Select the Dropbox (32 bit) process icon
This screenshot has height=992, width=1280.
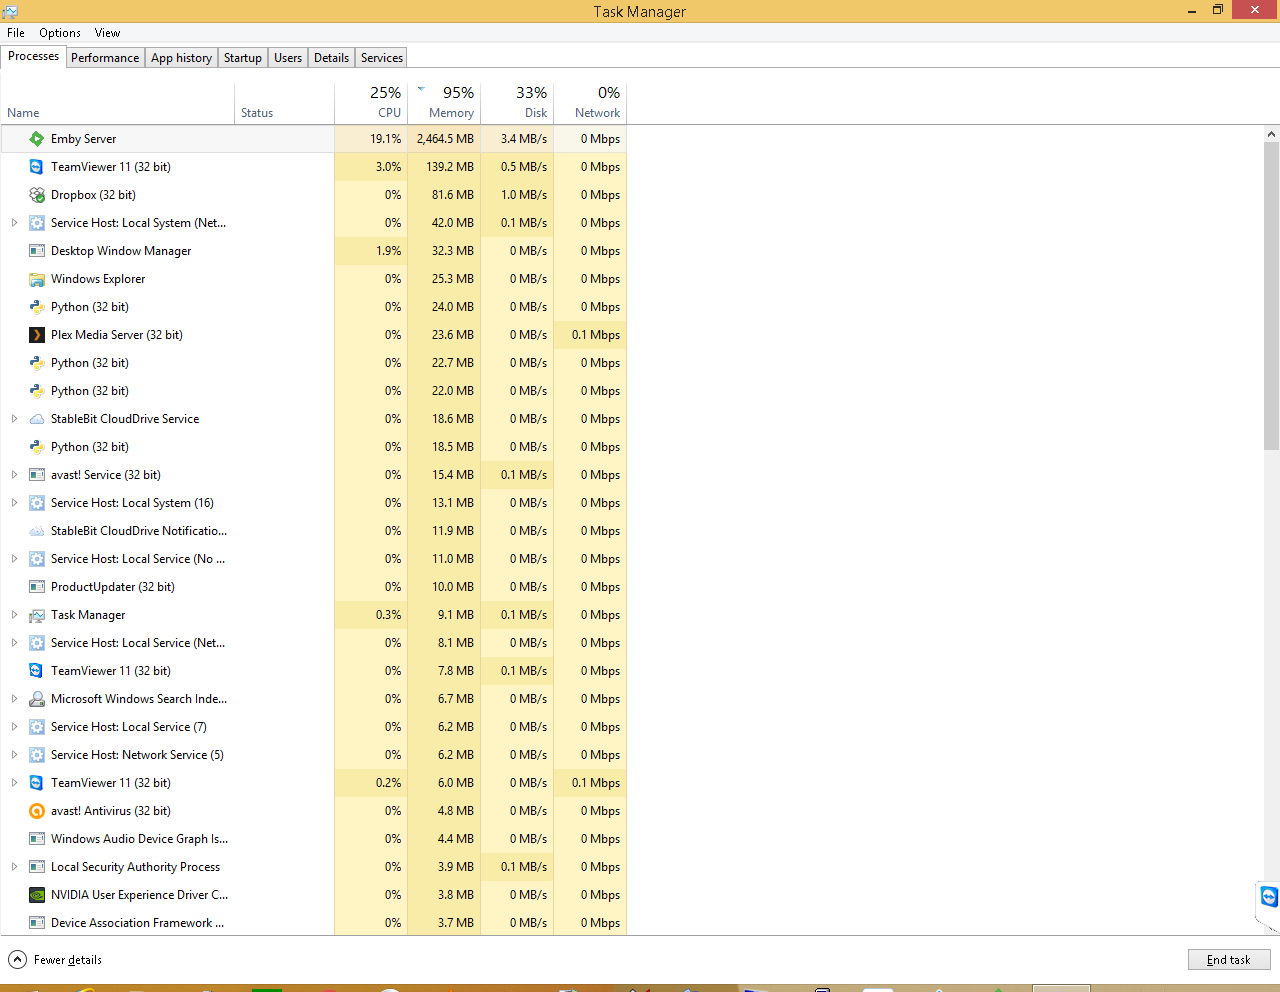pyautogui.click(x=36, y=195)
